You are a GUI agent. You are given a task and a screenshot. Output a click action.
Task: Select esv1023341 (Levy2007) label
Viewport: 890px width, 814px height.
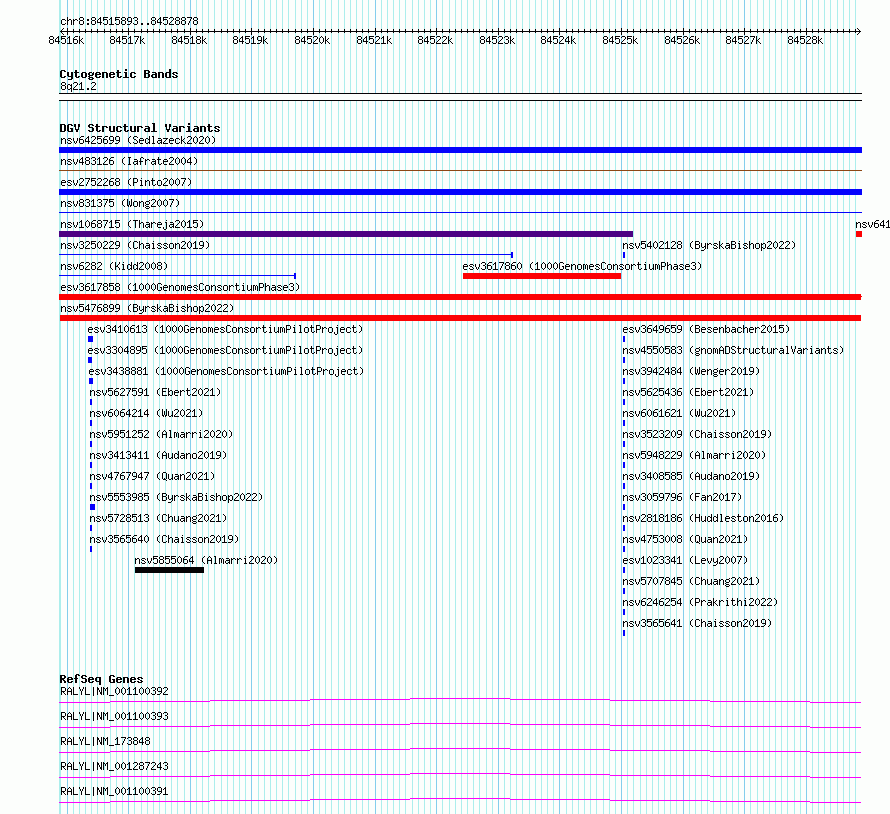pyautogui.click(x=685, y=560)
